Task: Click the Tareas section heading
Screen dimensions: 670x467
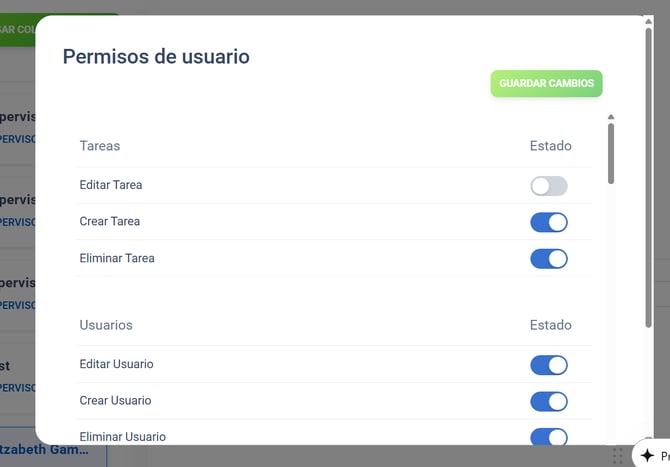Action: (x=99, y=146)
